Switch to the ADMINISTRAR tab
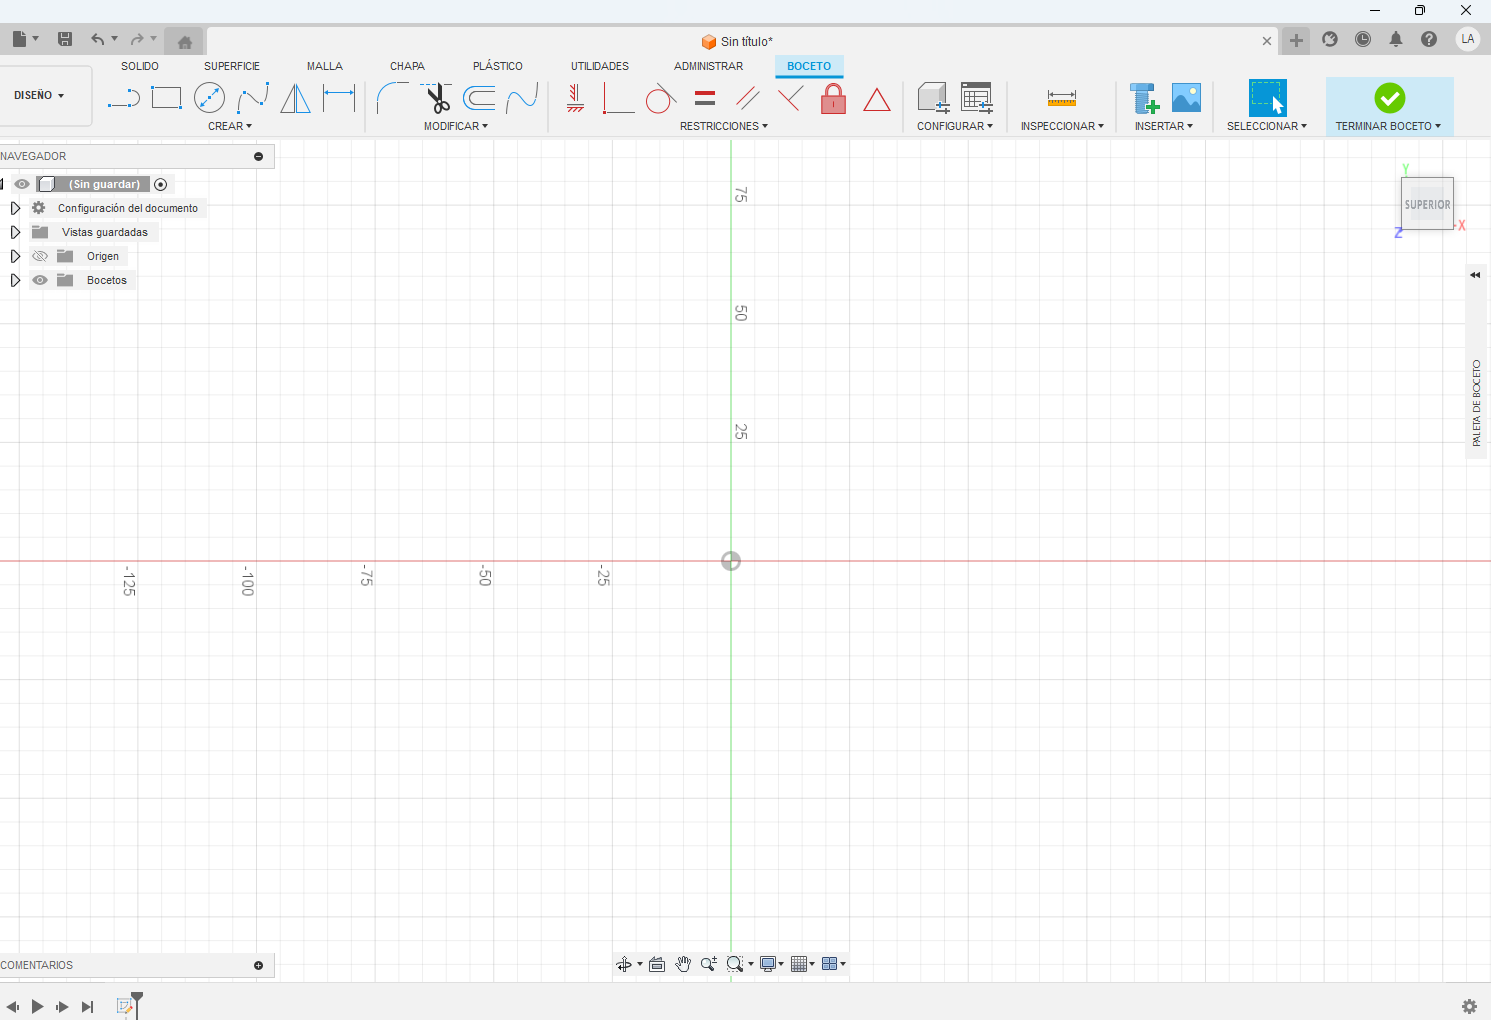Image resolution: width=1491 pixels, height=1020 pixels. pyautogui.click(x=709, y=66)
